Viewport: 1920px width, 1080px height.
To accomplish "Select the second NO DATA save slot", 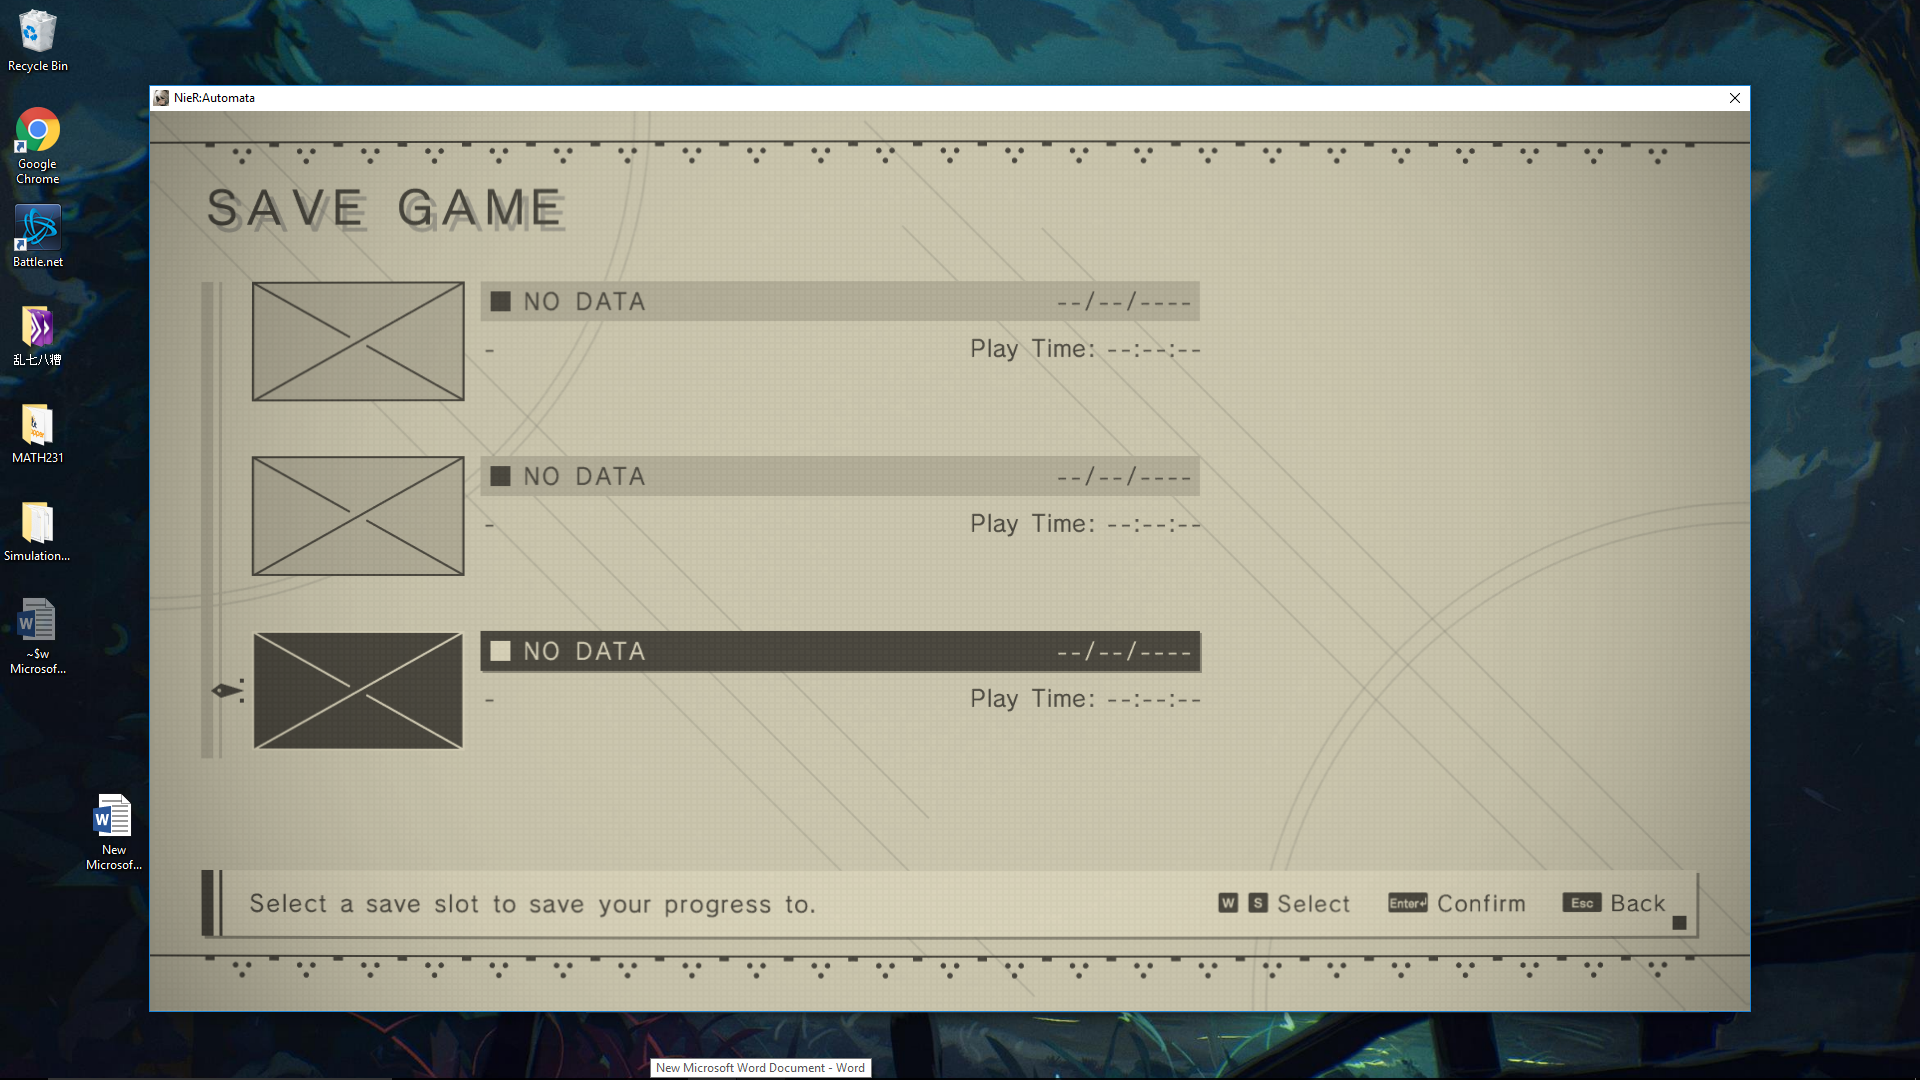I will pos(840,476).
